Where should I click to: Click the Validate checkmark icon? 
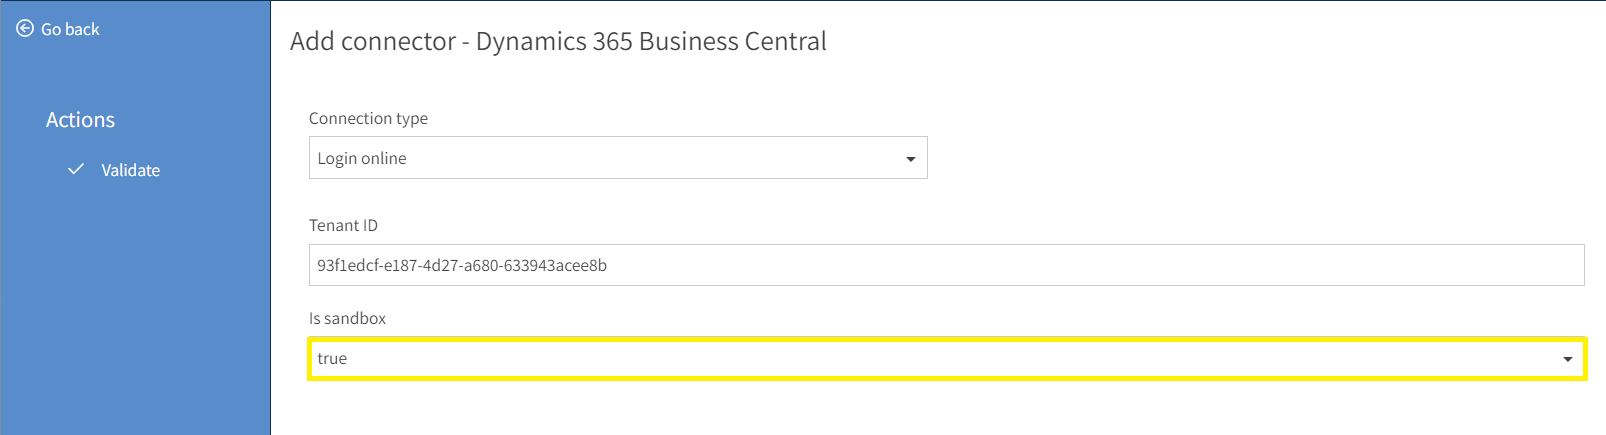pyautogui.click(x=76, y=170)
